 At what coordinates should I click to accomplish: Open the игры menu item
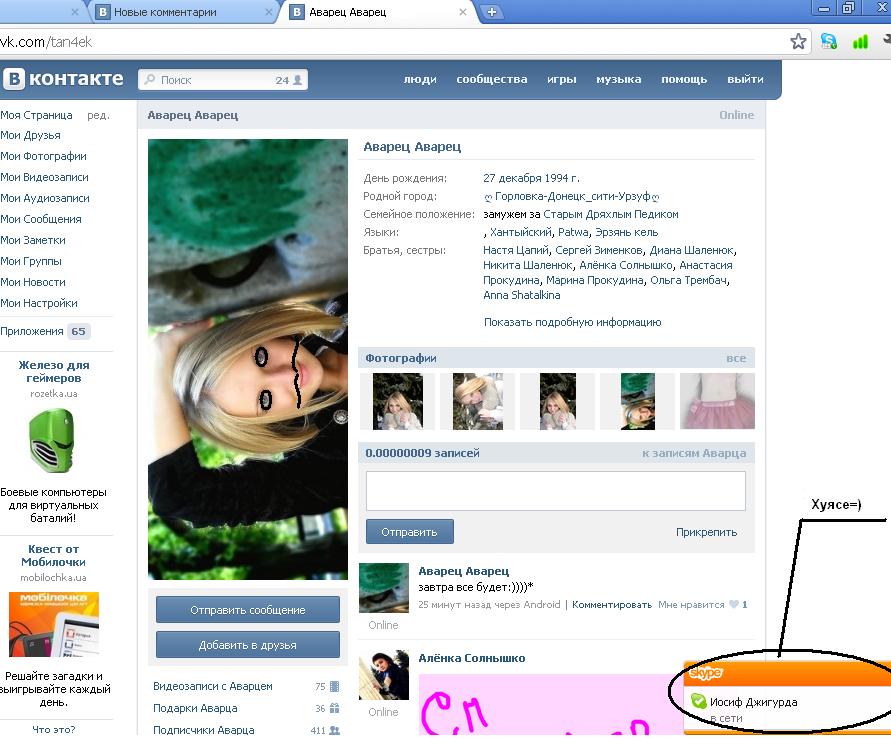click(561, 80)
